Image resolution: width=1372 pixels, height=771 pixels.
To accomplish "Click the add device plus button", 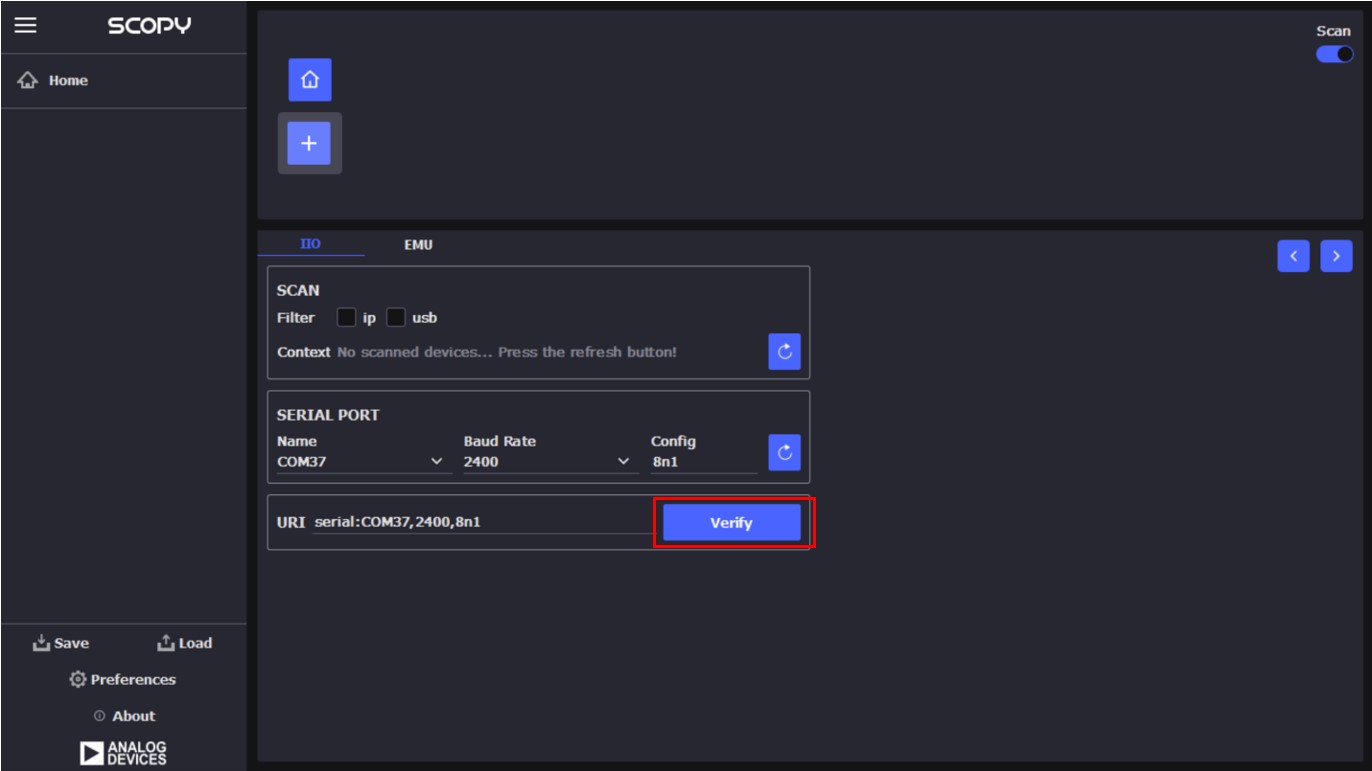I will 309,142.
